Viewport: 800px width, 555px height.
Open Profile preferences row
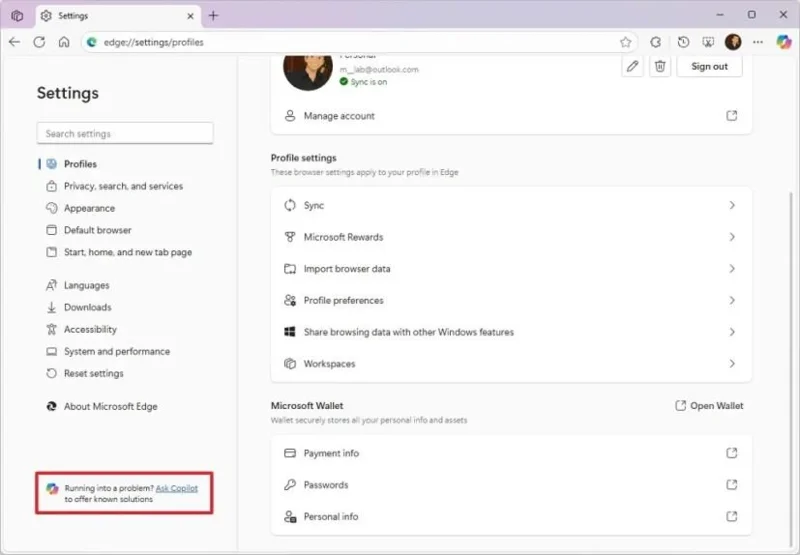tap(511, 300)
